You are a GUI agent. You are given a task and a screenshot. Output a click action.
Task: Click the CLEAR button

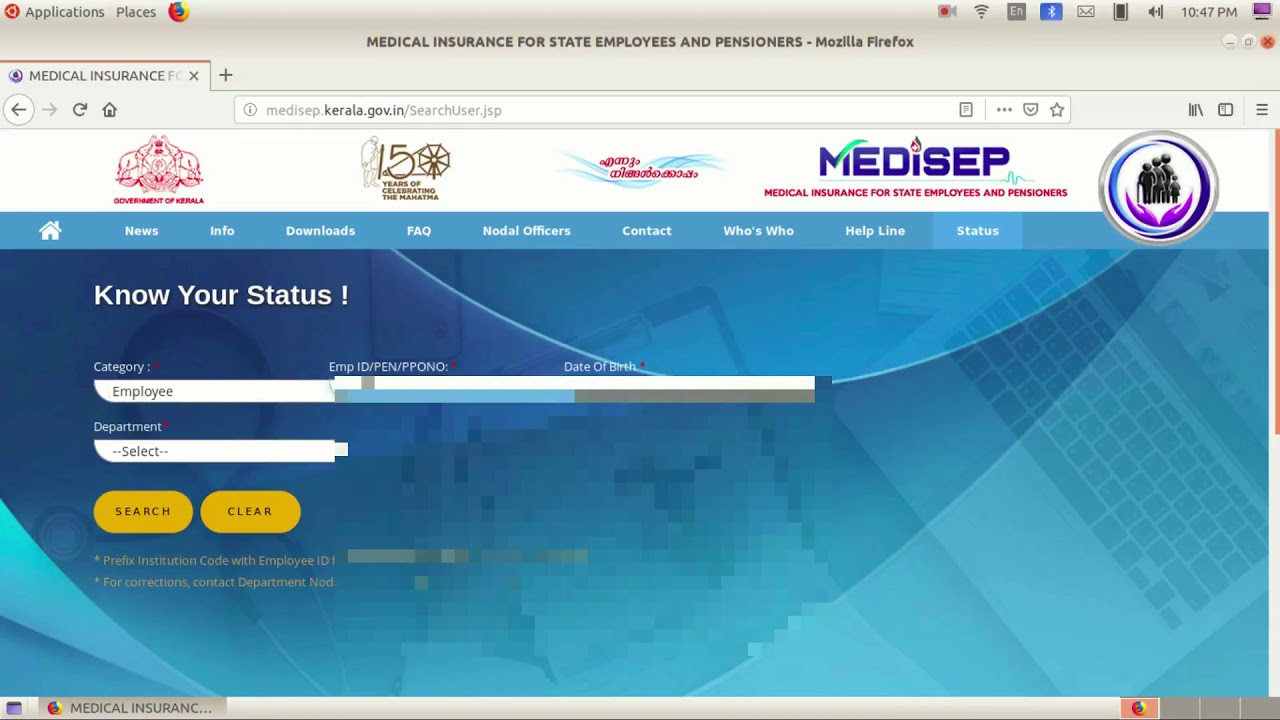(x=250, y=511)
